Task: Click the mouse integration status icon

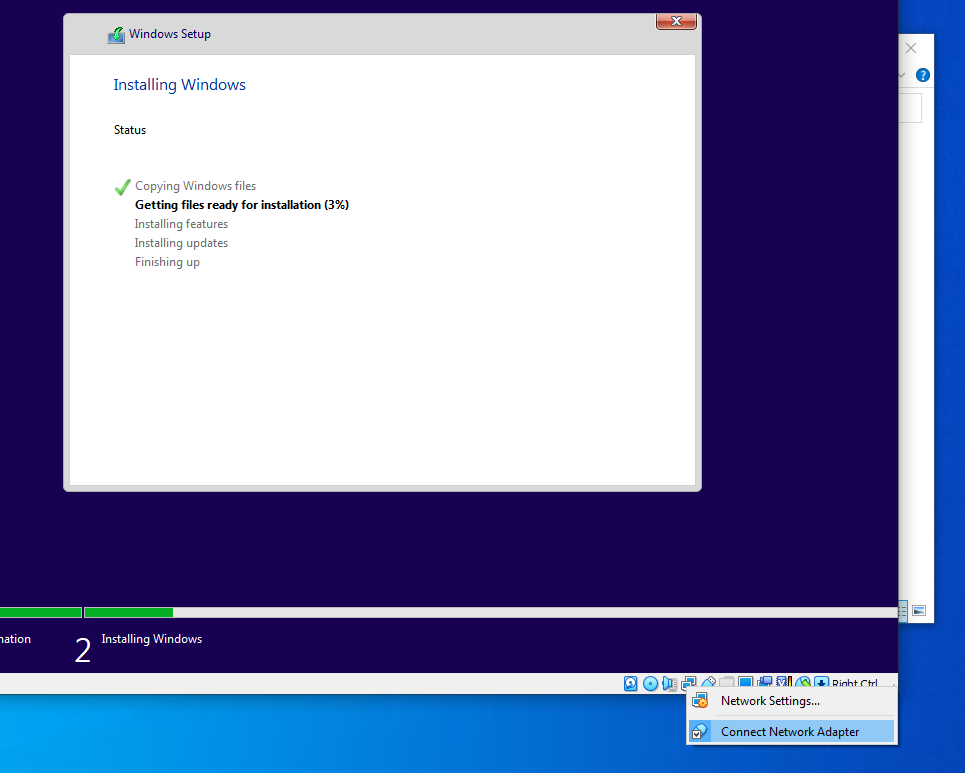Action: click(x=803, y=684)
